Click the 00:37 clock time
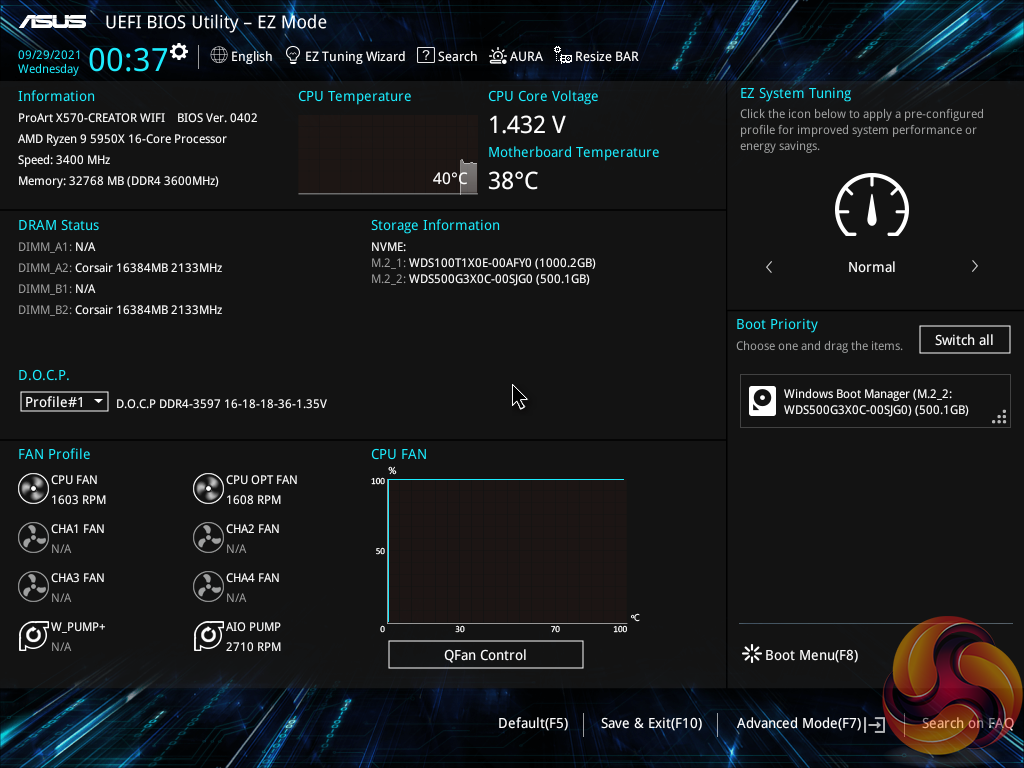The width and height of the screenshot is (1024, 768). pyautogui.click(x=128, y=60)
